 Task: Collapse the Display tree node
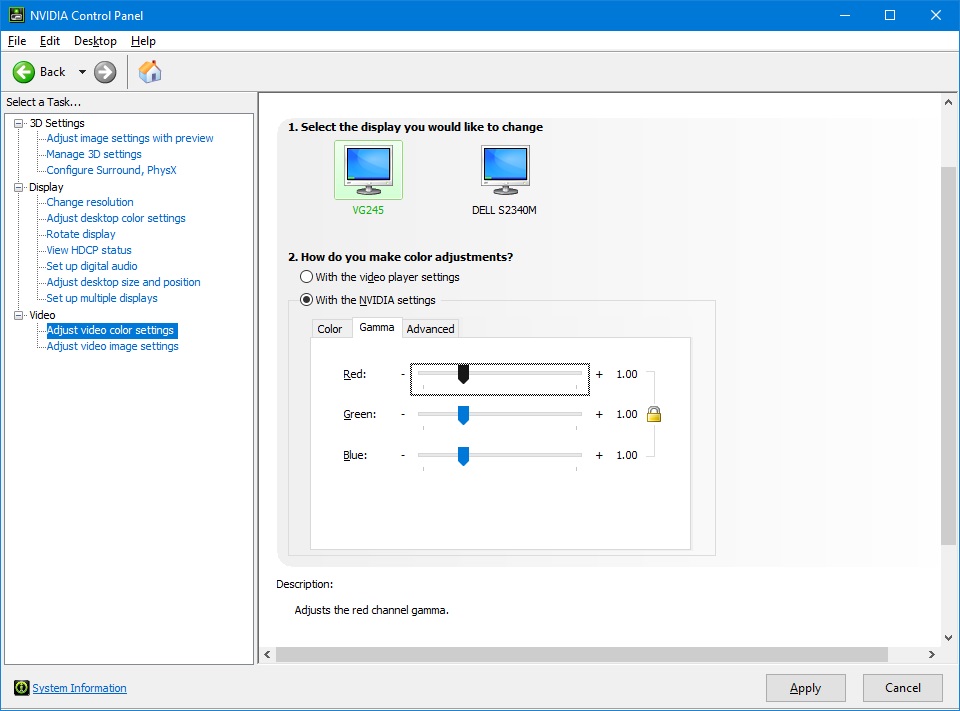18,187
